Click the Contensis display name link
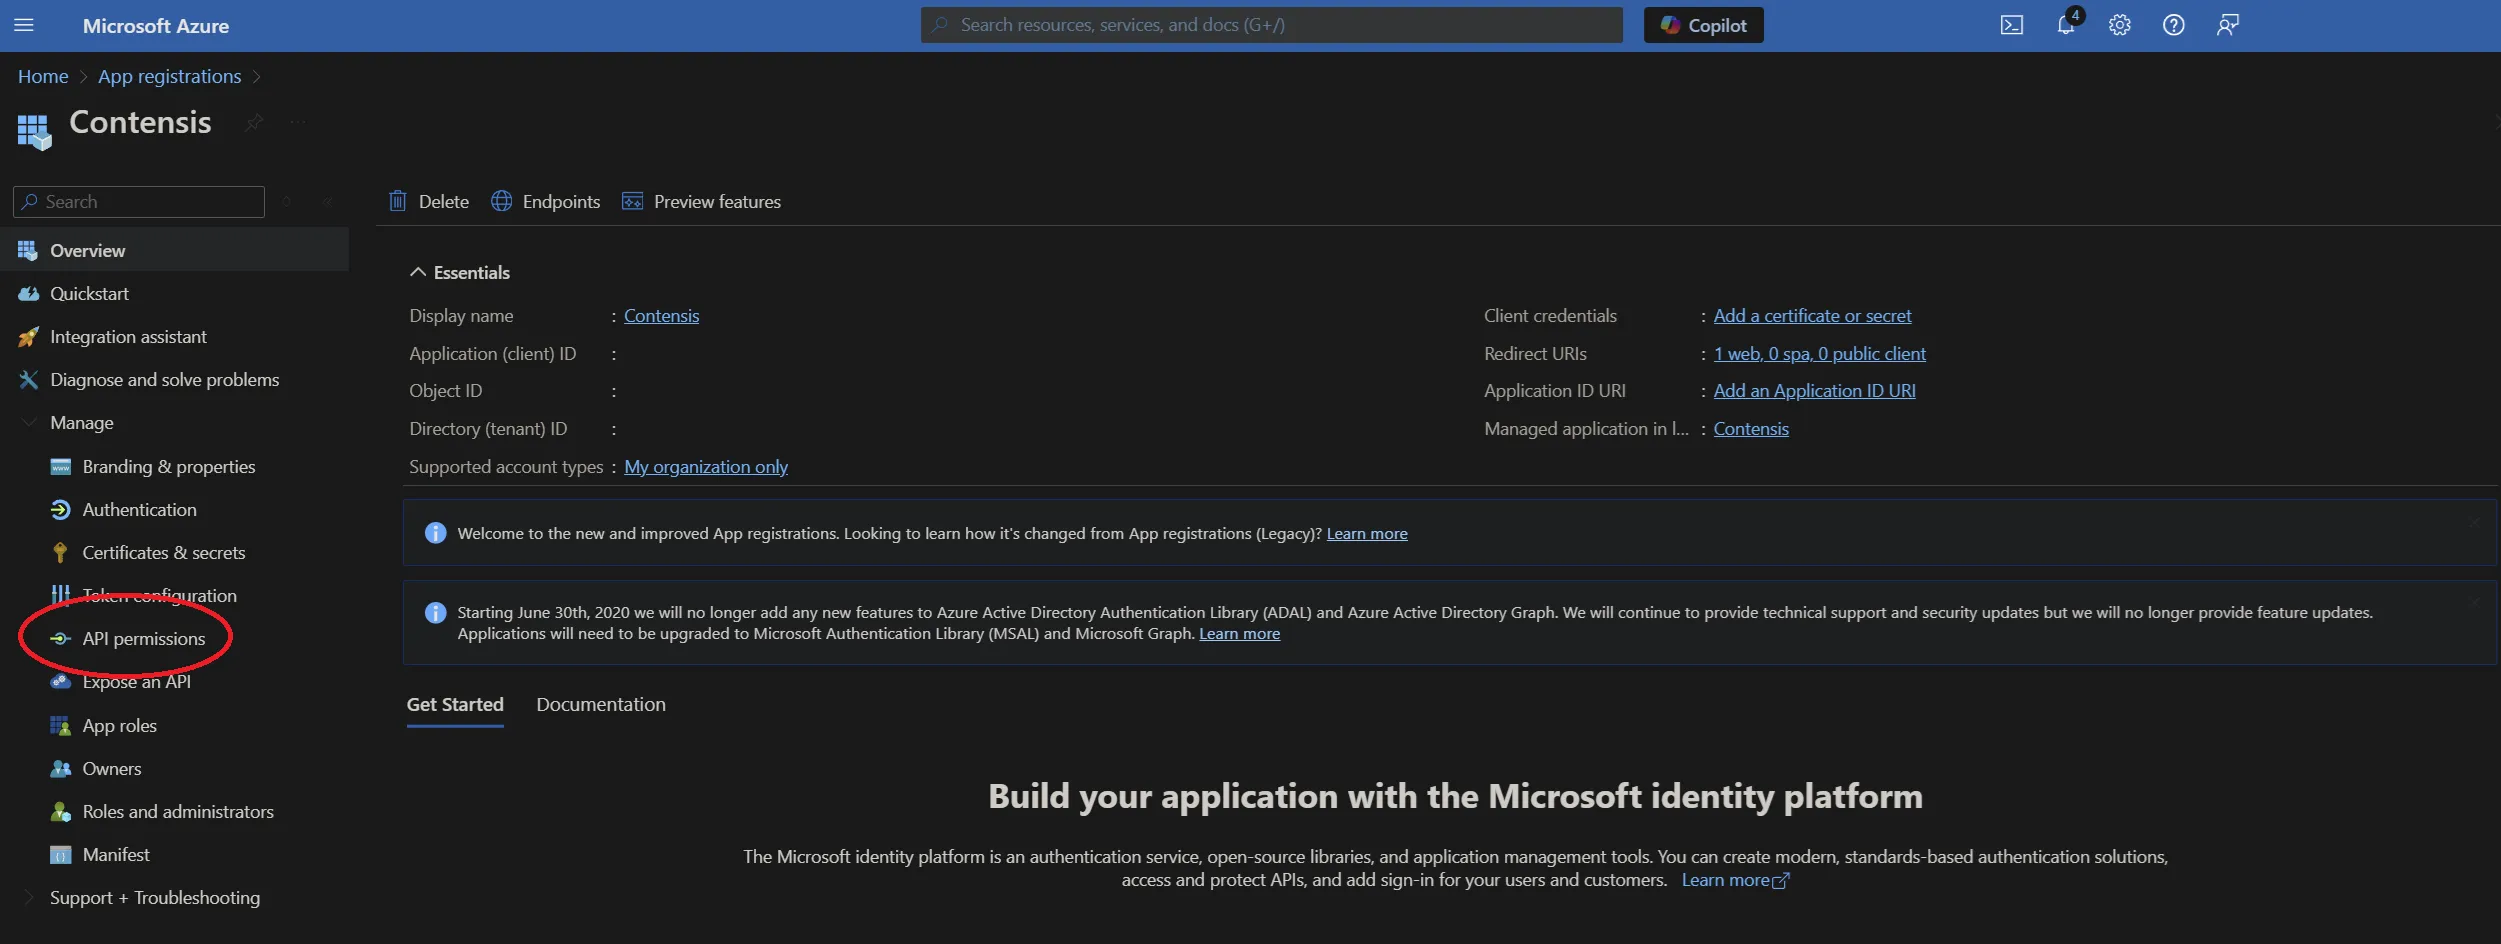The height and width of the screenshot is (944, 2501). 661,316
